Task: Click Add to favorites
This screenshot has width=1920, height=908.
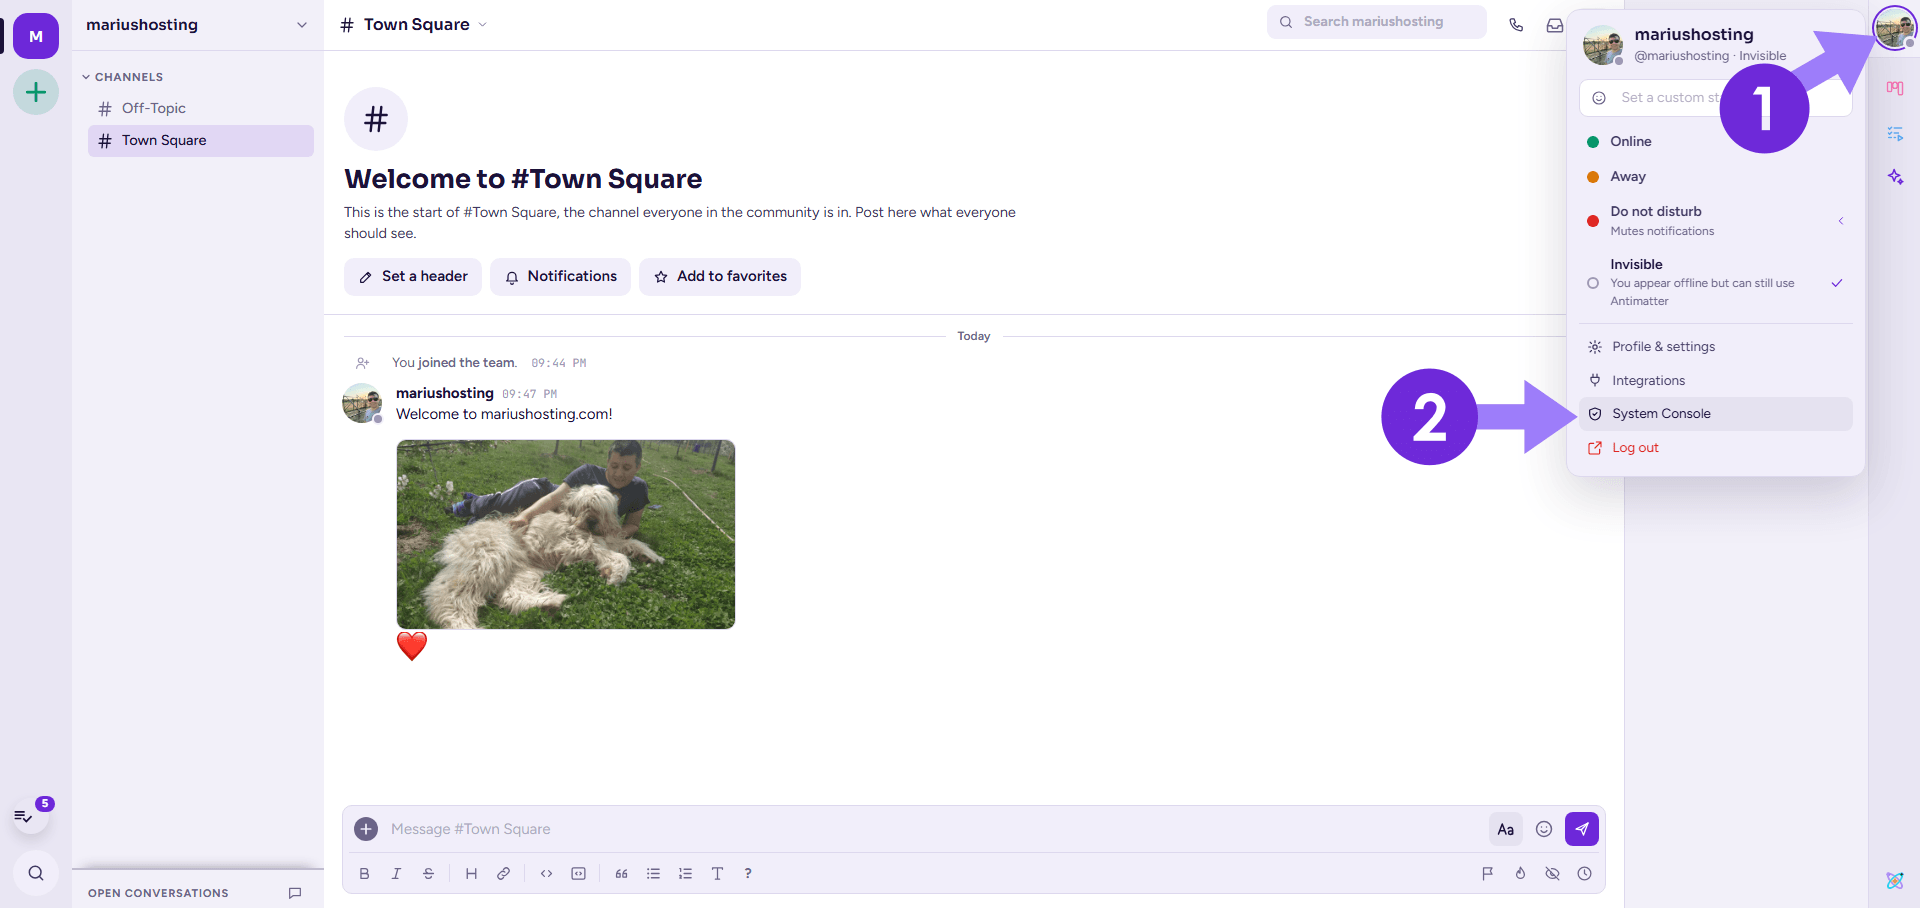Action: click(x=720, y=277)
